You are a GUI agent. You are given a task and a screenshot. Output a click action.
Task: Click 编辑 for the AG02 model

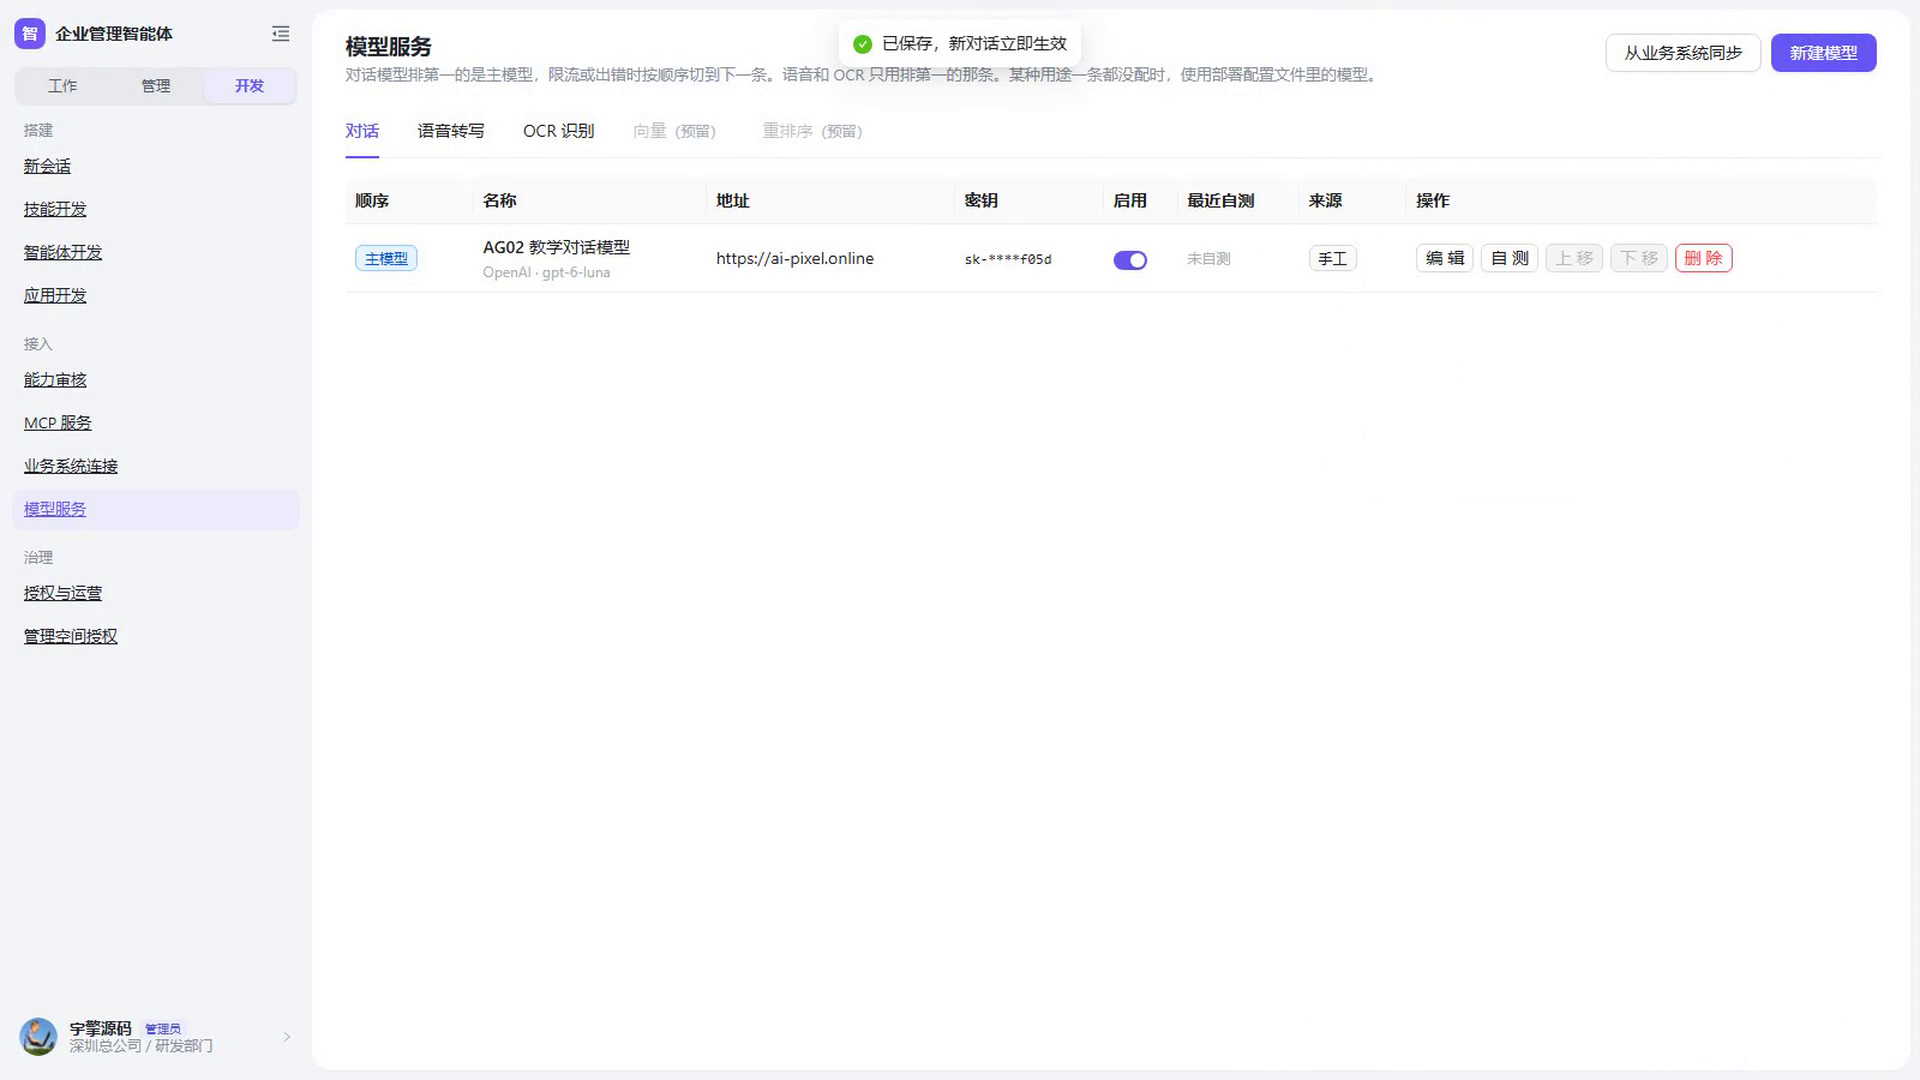click(1444, 258)
